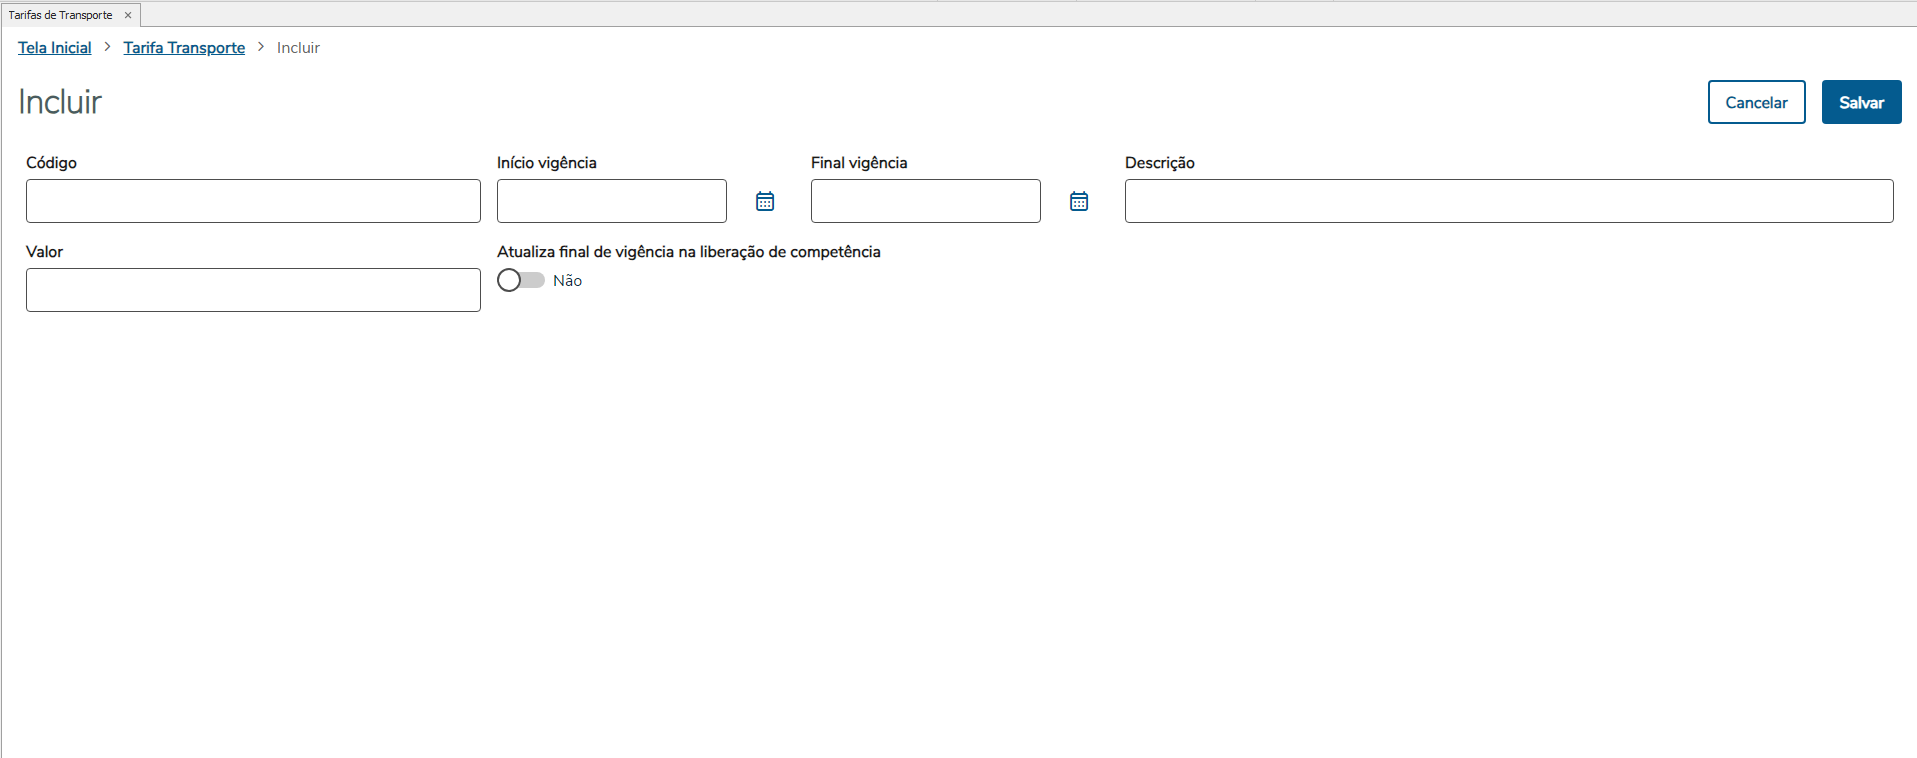1917x758 pixels.
Task: Focus the Descrição input field
Action: click(x=1509, y=201)
